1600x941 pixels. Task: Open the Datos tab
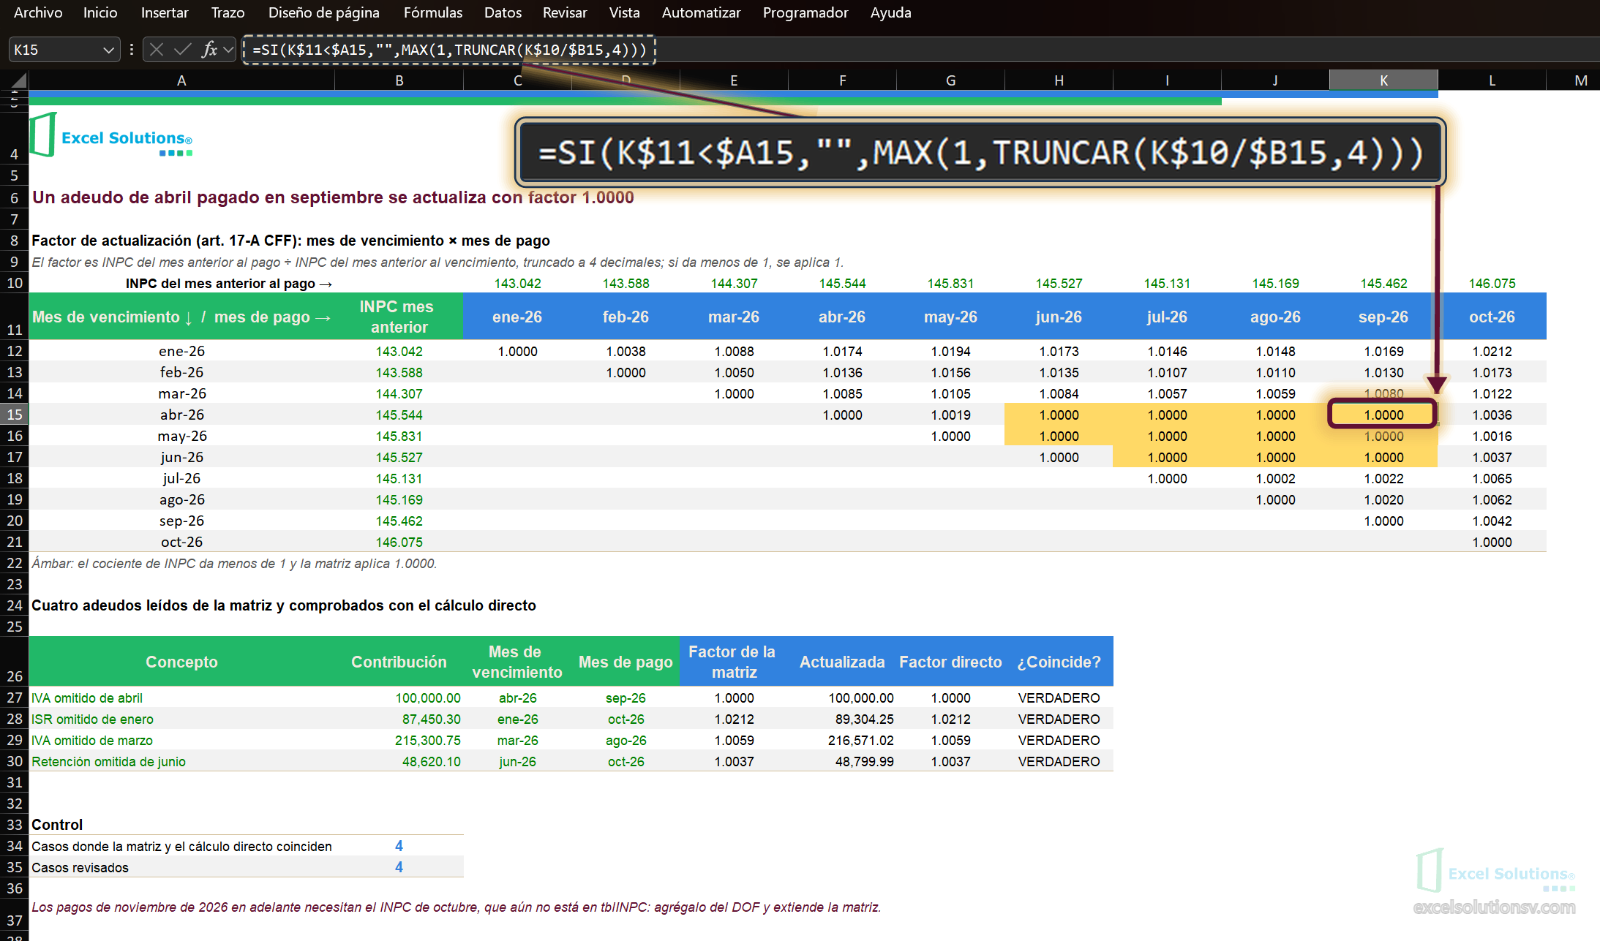[503, 13]
